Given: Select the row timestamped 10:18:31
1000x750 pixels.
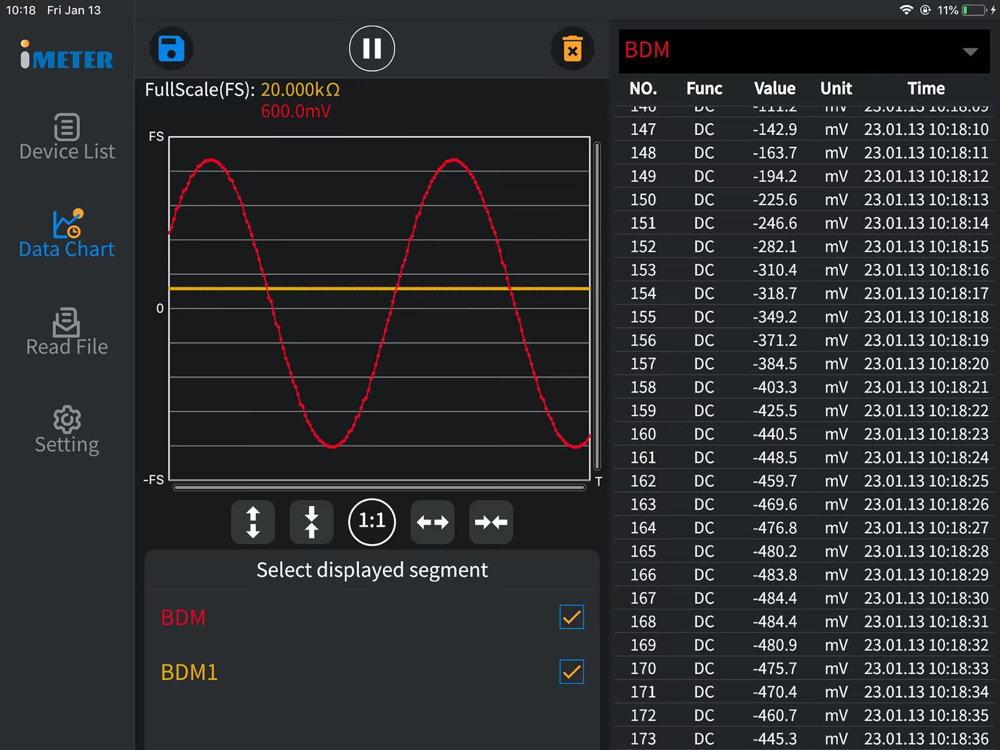Looking at the screenshot, I should point(804,622).
